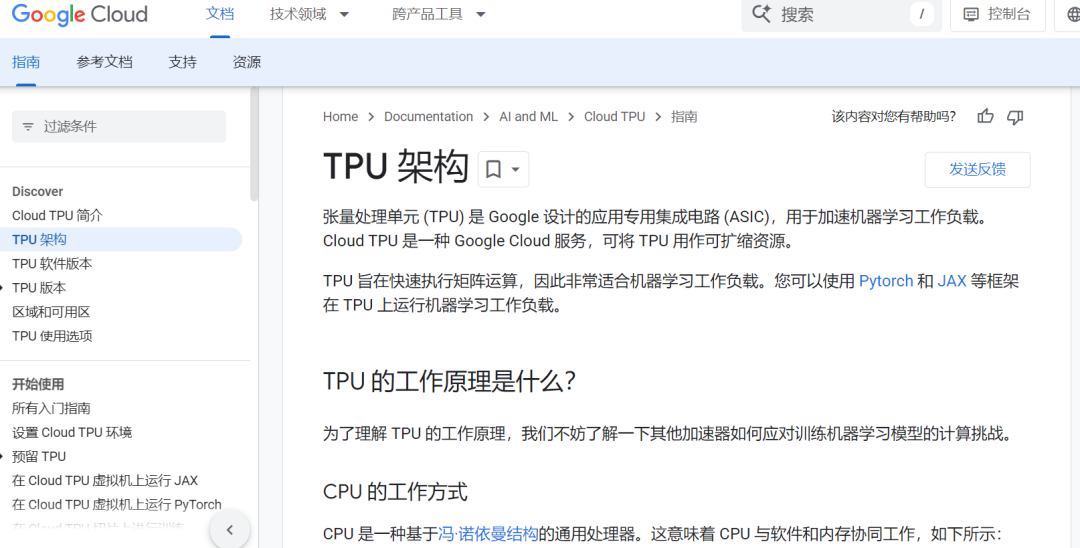Viewport: 1080px width, 548px height.
Task: Open the Pytorch link
Action: [886, 281]
